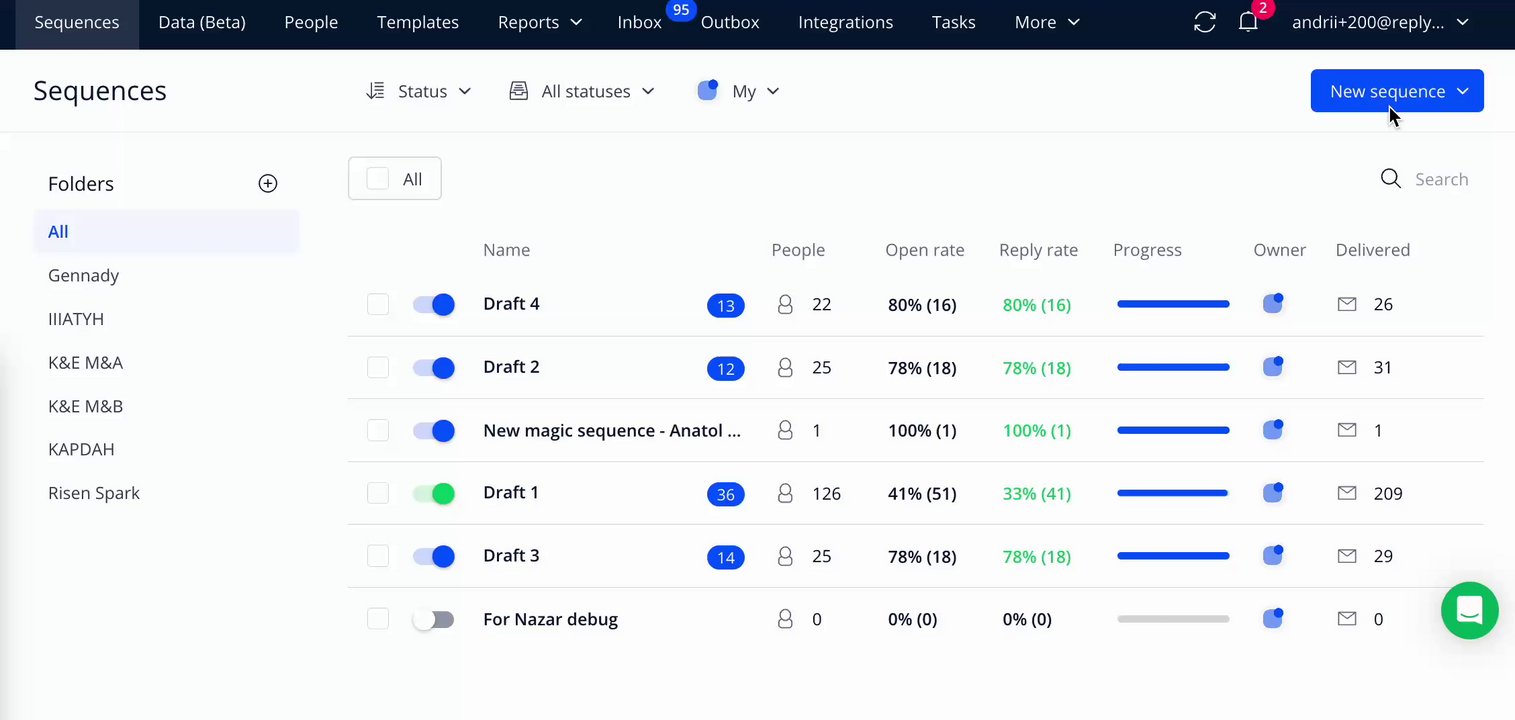Click the people icon in Draft 1 row

point(785,493)
